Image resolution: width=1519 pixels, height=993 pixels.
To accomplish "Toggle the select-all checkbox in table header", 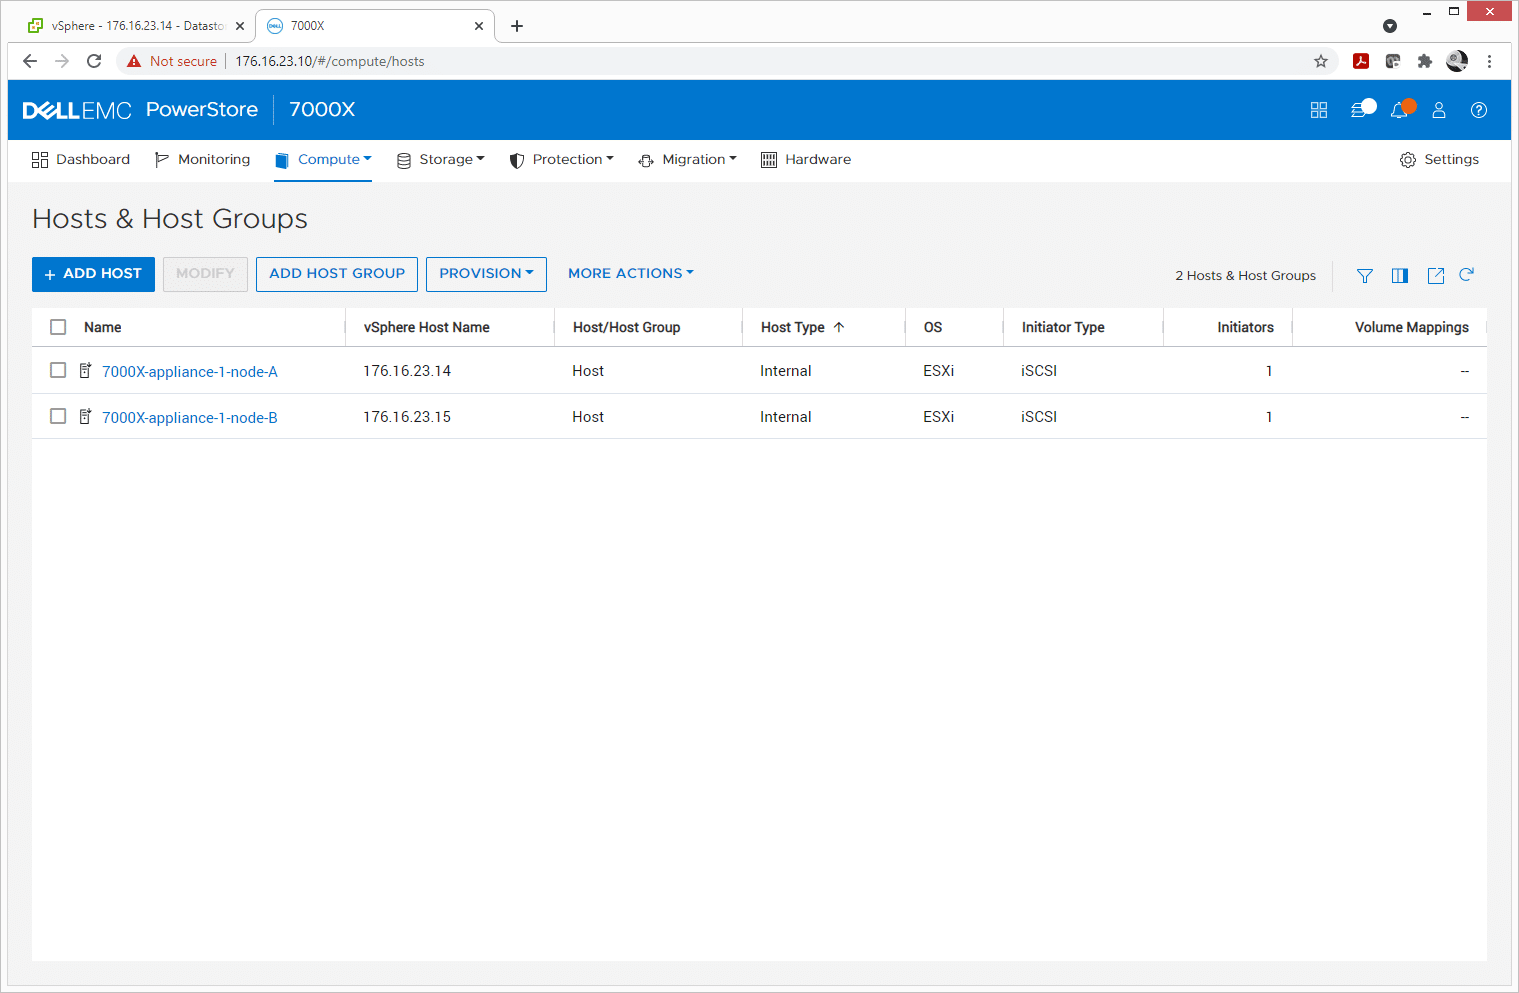I will 58,327.
